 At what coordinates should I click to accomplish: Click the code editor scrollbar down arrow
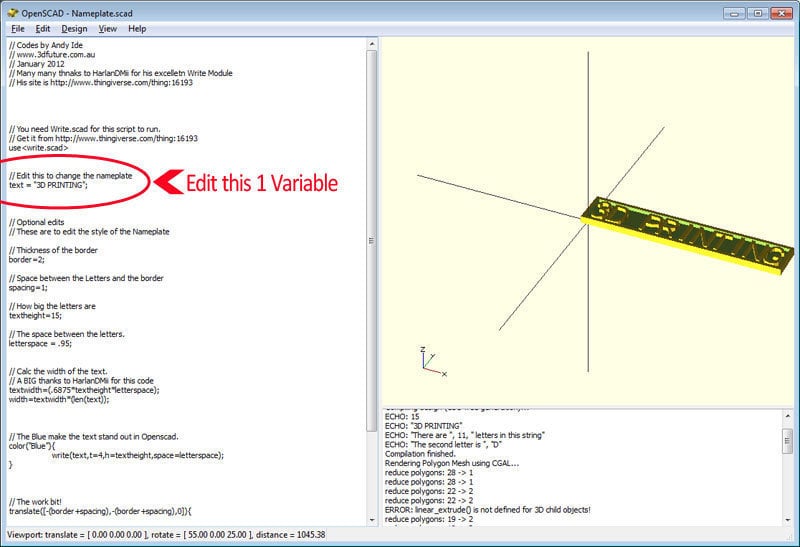tap(372, 520)
